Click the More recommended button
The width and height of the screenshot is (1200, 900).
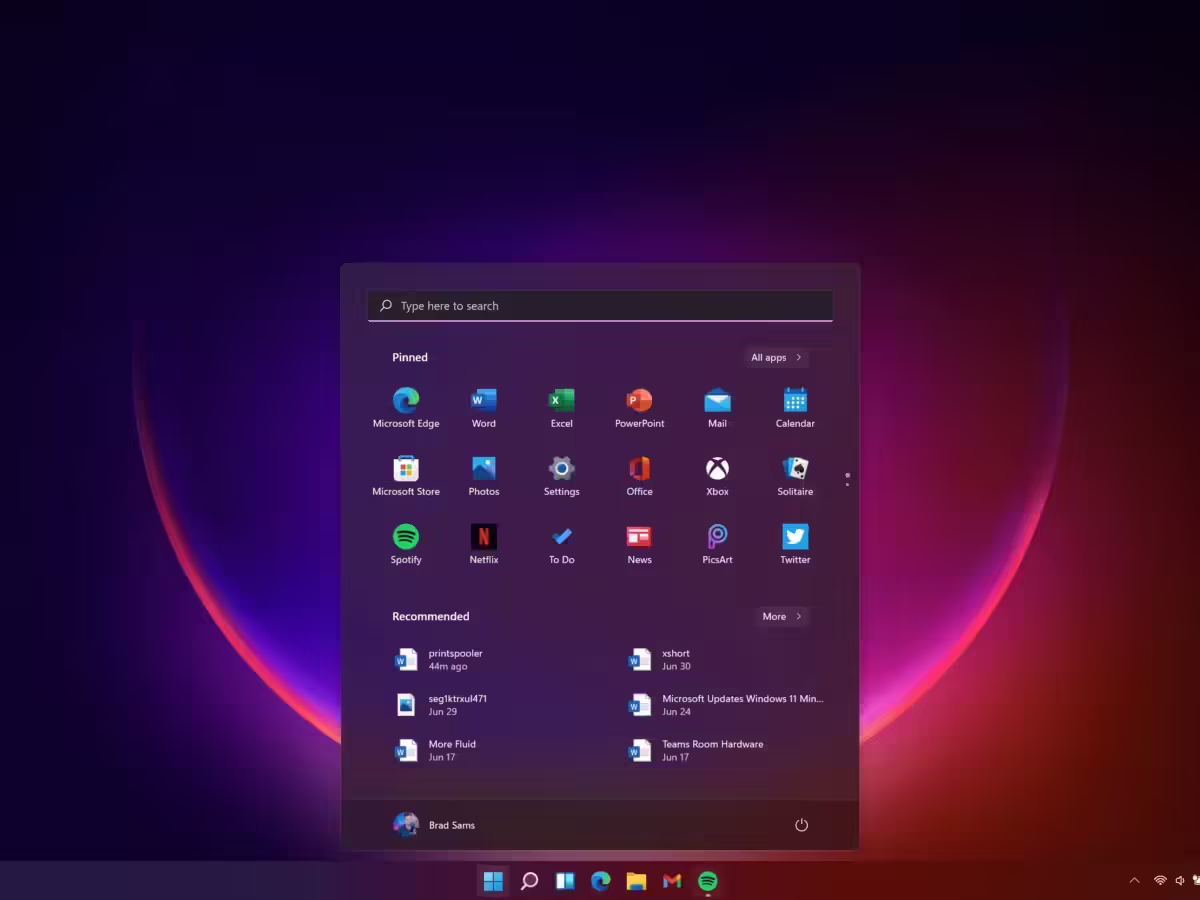click(x=782, y=616)
